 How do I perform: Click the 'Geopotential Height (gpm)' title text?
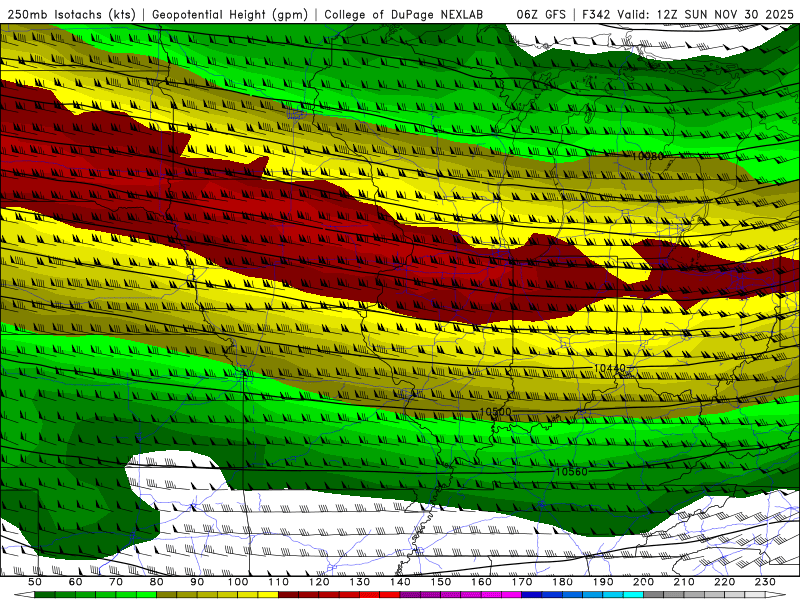(x=230, y=15)
